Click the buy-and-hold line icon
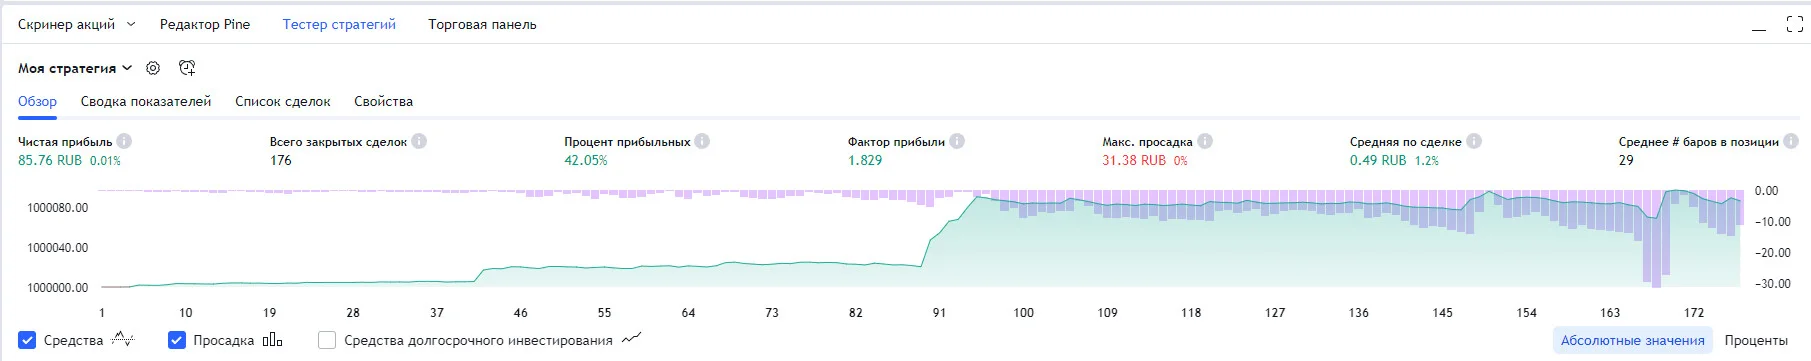1811x361 pixels. tap(631, 340)
